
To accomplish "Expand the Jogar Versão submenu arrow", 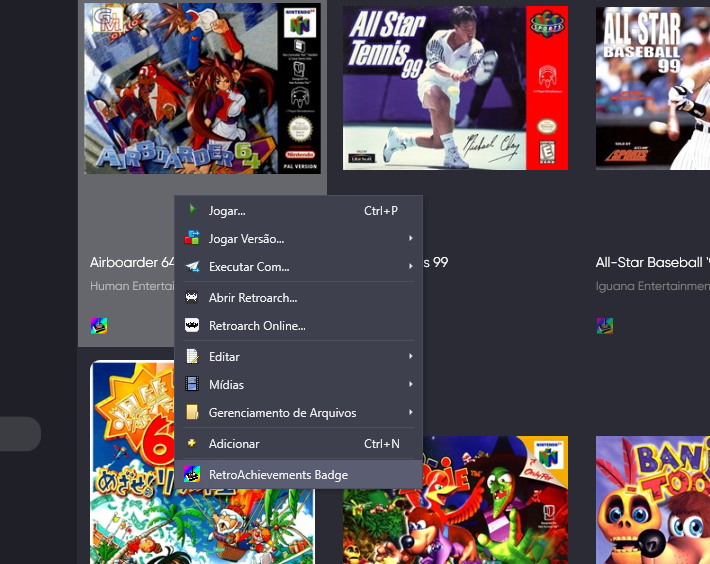I will click(411, 238).
